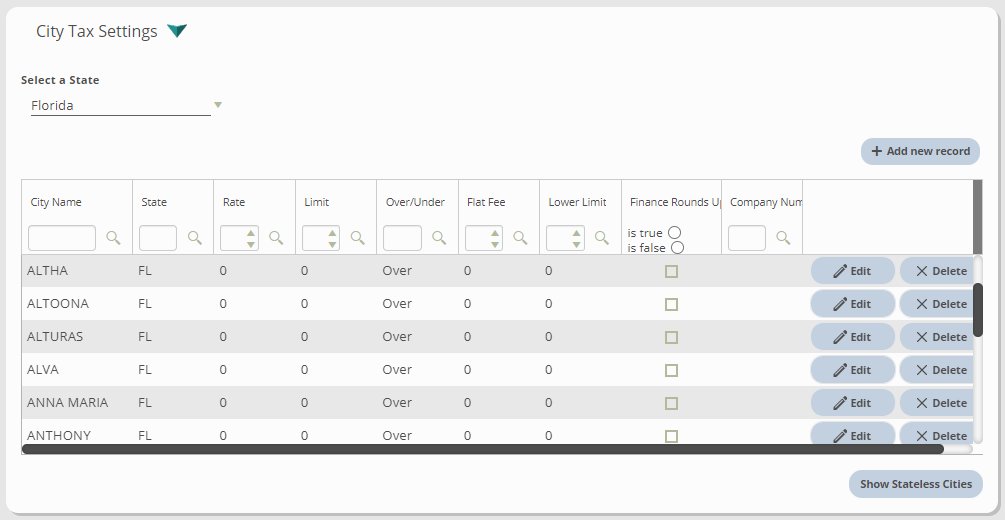This screenshot has height=520, width=1005.
Task: Click Show Stateless Cities button
Action: [916, 484]
